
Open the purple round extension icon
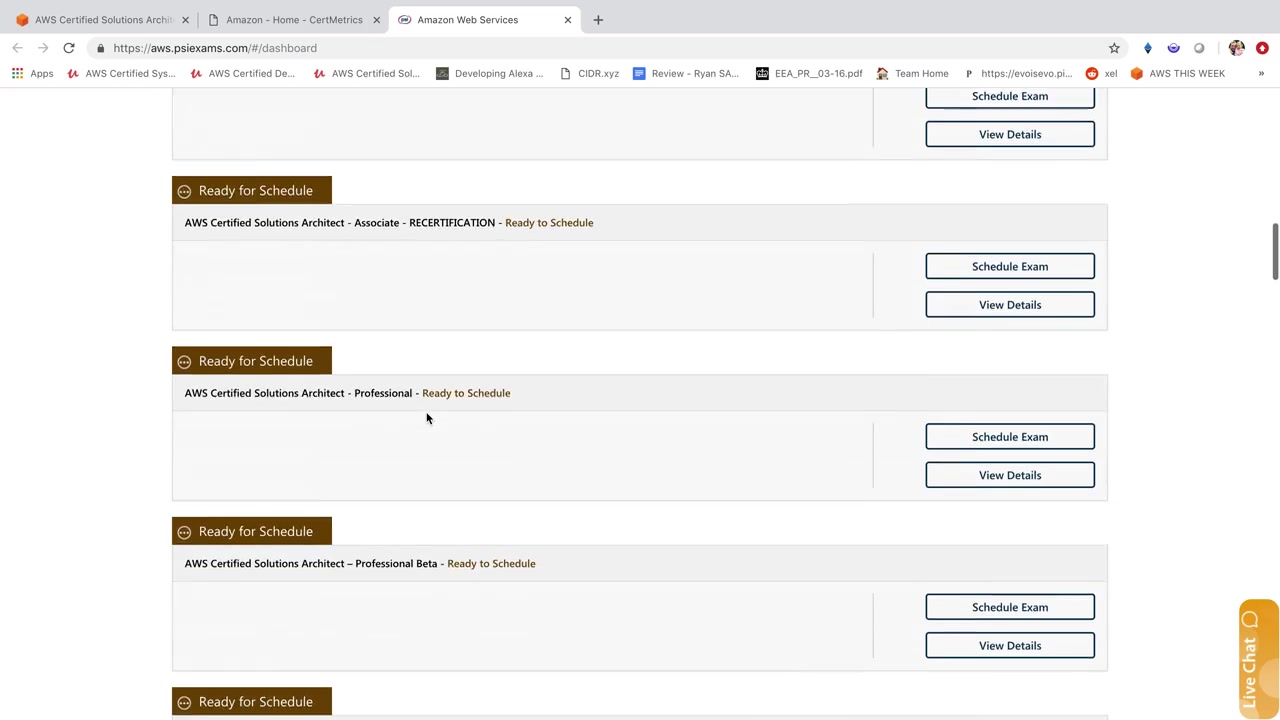point(1174,48)
